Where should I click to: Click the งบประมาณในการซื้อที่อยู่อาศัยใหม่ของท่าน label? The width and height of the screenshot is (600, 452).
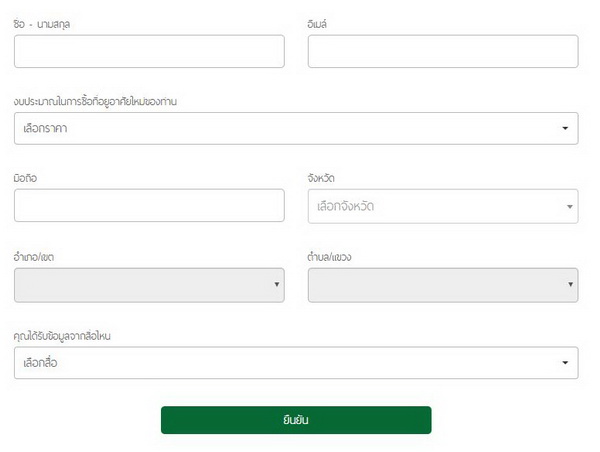pos(96,101)
